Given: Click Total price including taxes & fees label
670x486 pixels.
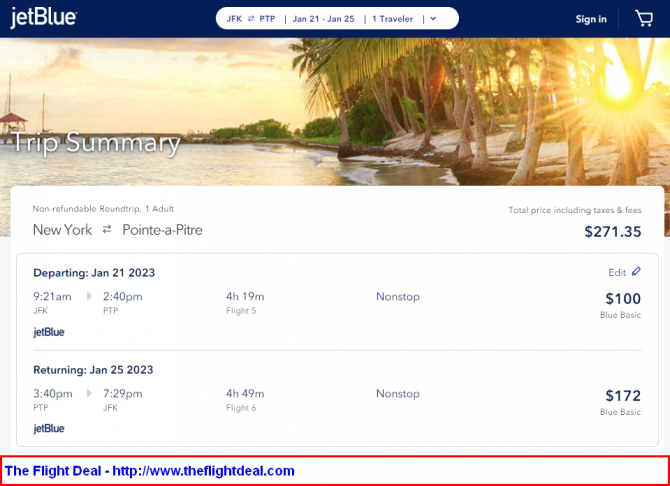Looking at the screenshot, I should tap(575, 210).
